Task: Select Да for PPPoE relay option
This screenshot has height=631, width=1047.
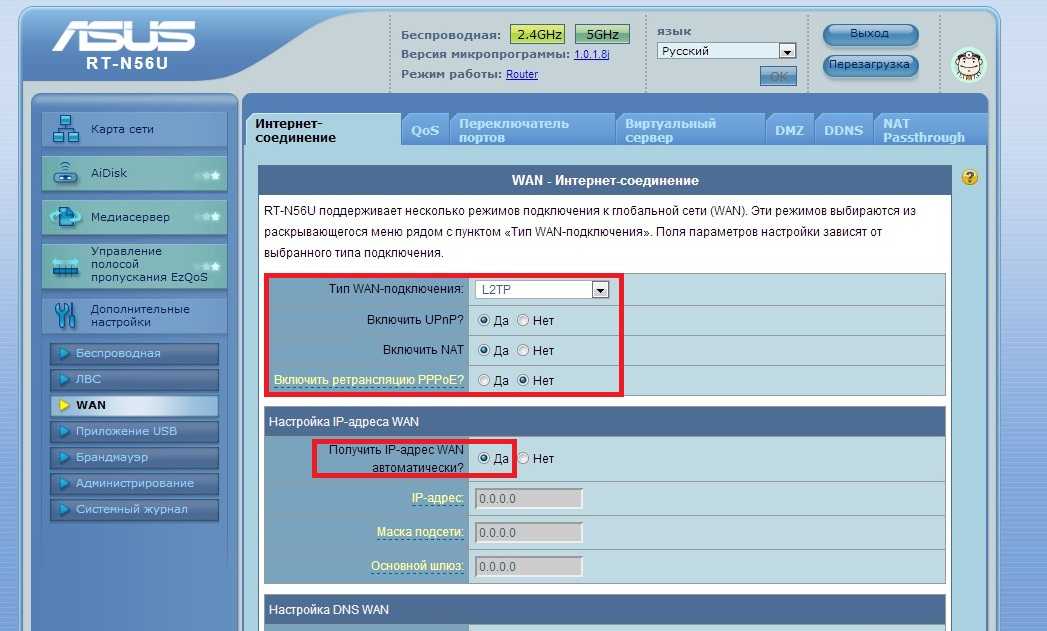Action: (x=485, y=381)
